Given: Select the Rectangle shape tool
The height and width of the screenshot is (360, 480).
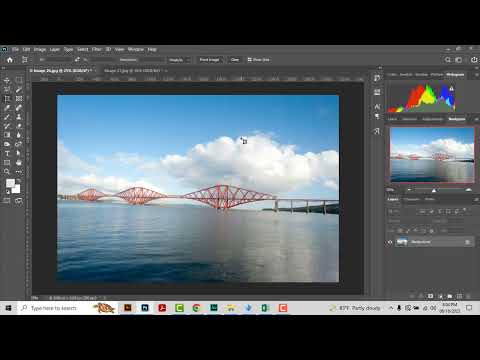Looking at the screenshot, I should tap(7, 162).
